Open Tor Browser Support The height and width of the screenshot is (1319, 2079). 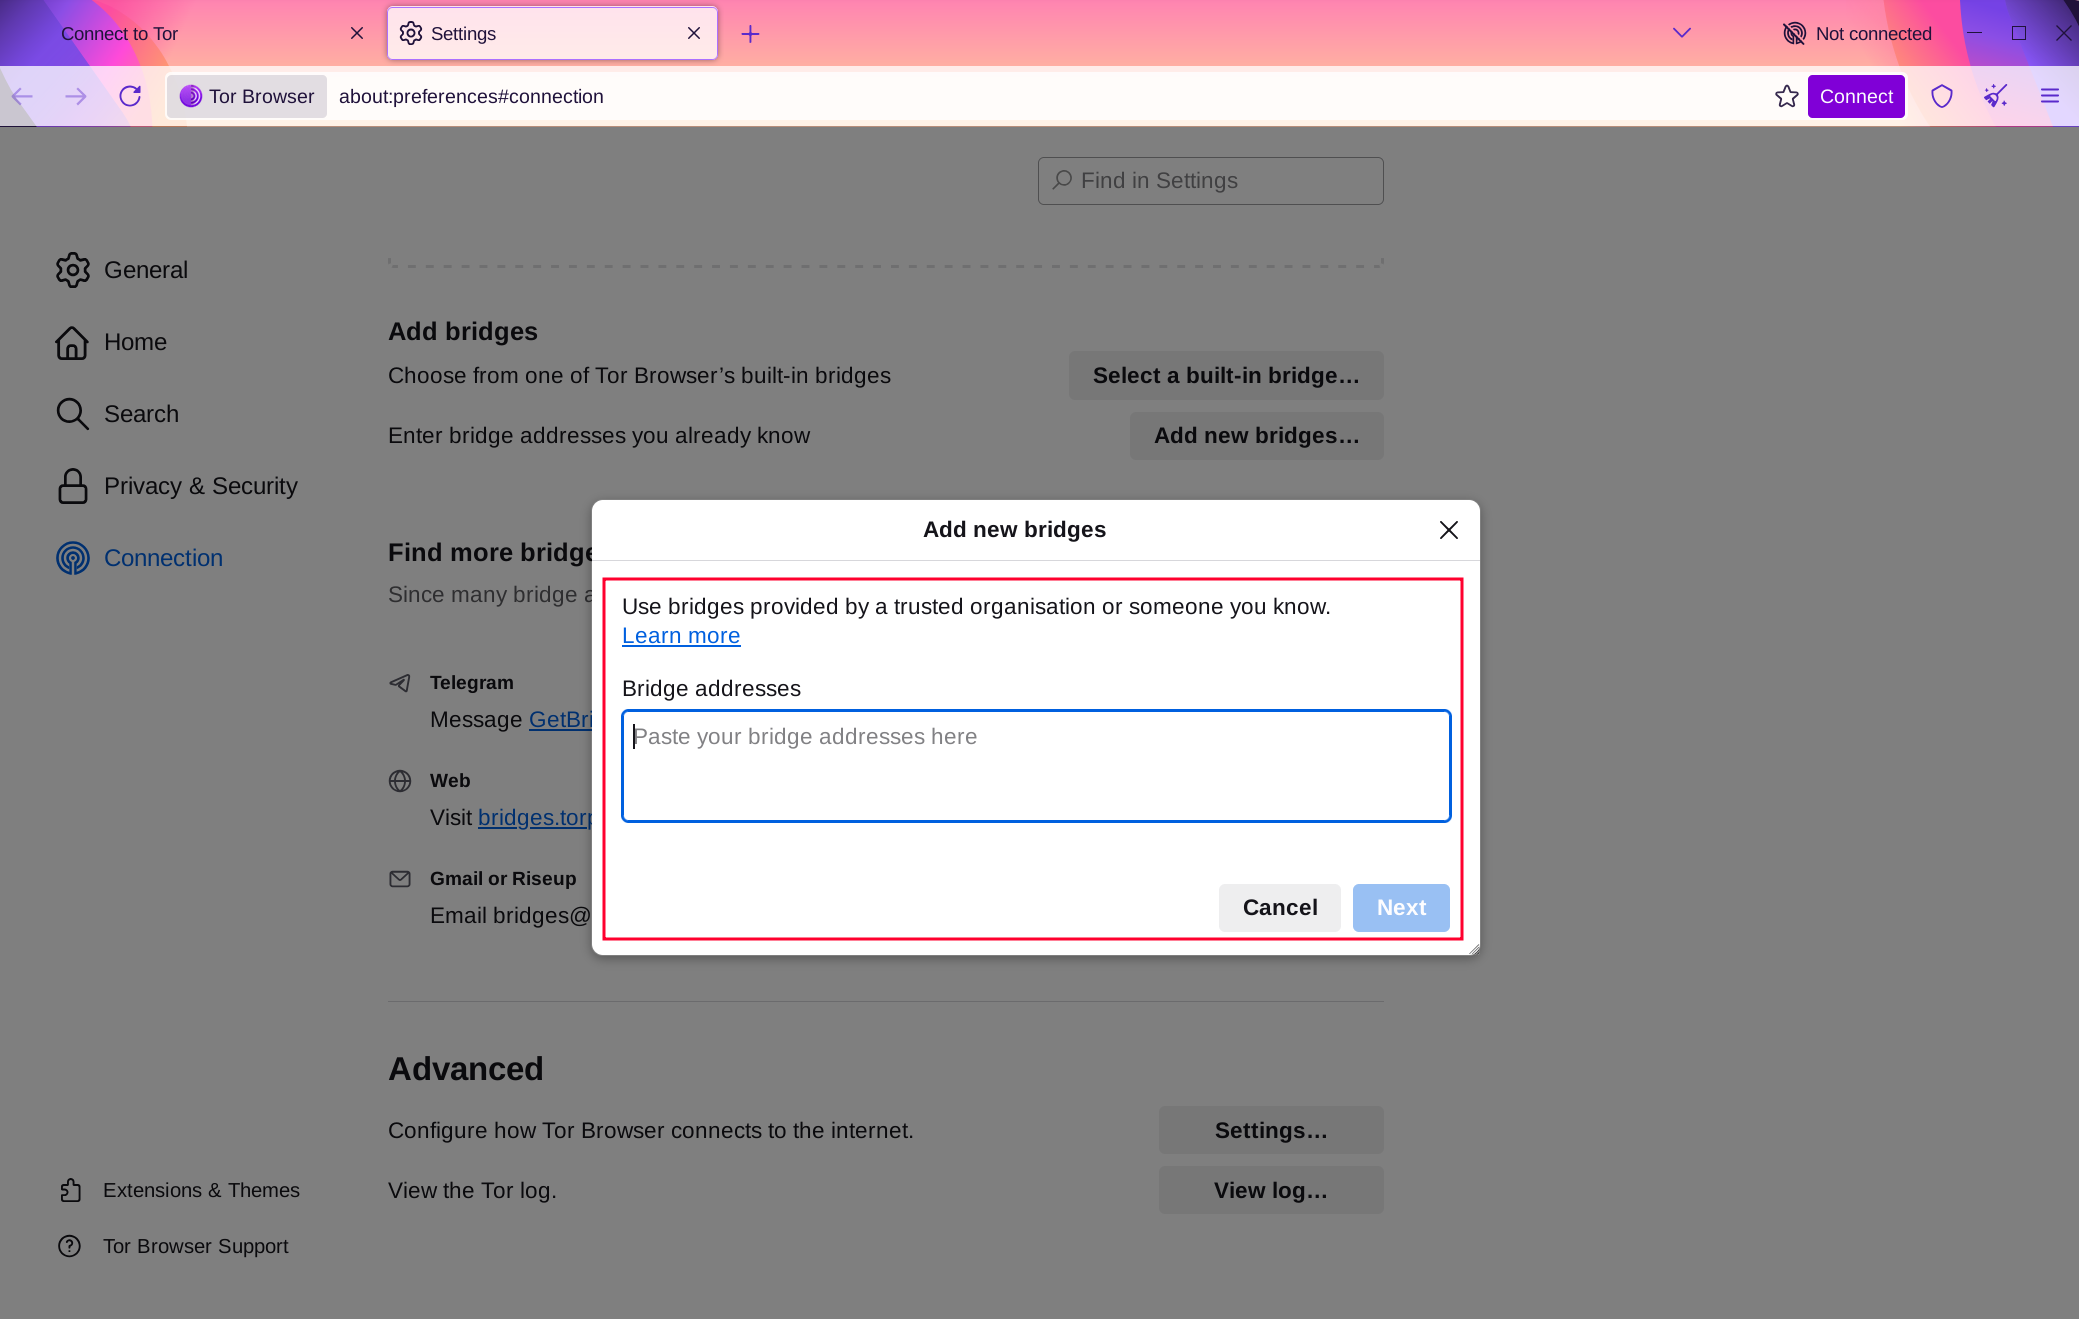click(x=173, y=1246)
